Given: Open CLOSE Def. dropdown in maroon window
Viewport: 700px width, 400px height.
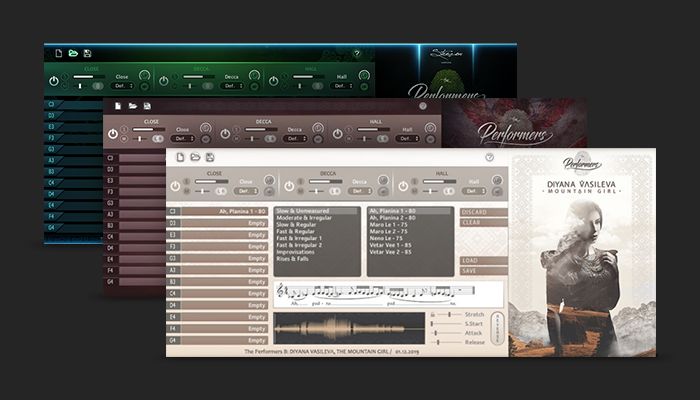Looking at the screenshot, I should point(183,139).
